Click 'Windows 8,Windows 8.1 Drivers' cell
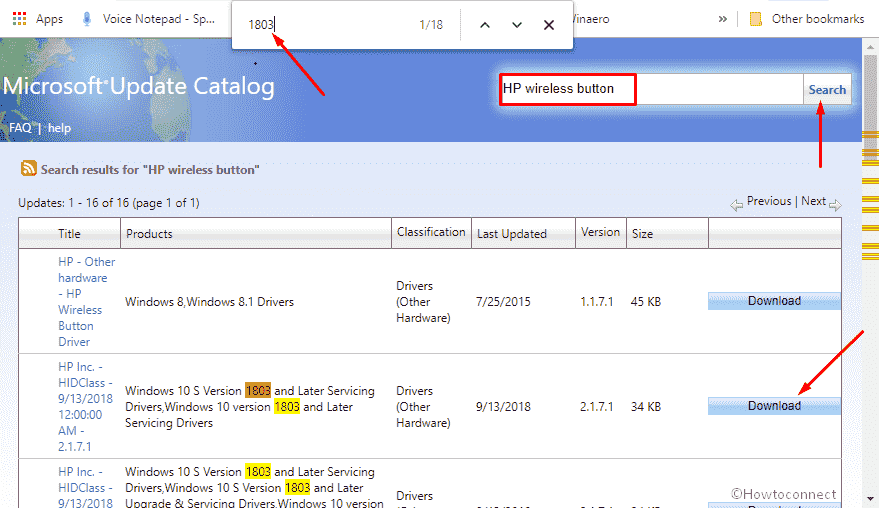The height and width of the screenshot is (508, 879). coord(209,302)
